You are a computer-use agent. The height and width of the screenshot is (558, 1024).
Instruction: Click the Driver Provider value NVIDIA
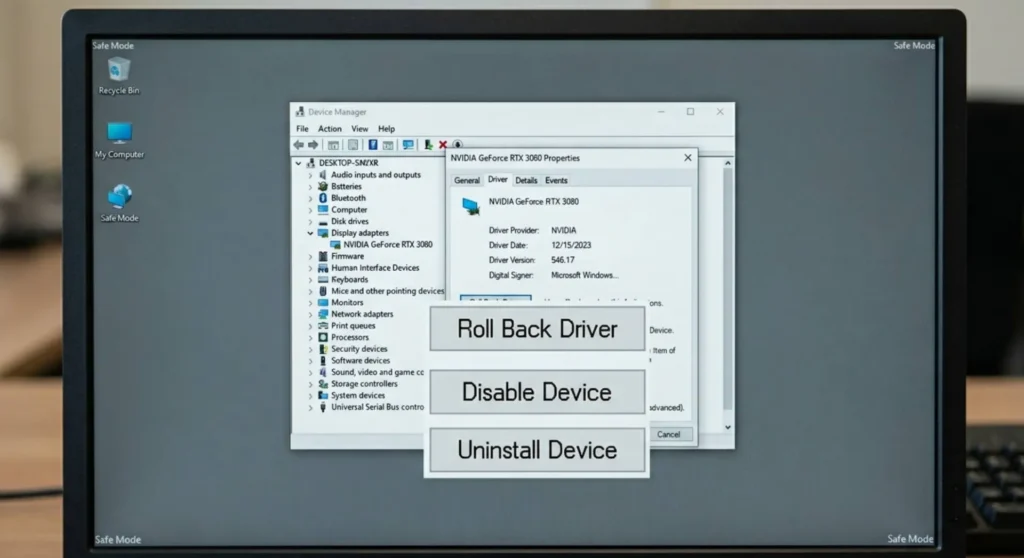(x=564, y=231)
